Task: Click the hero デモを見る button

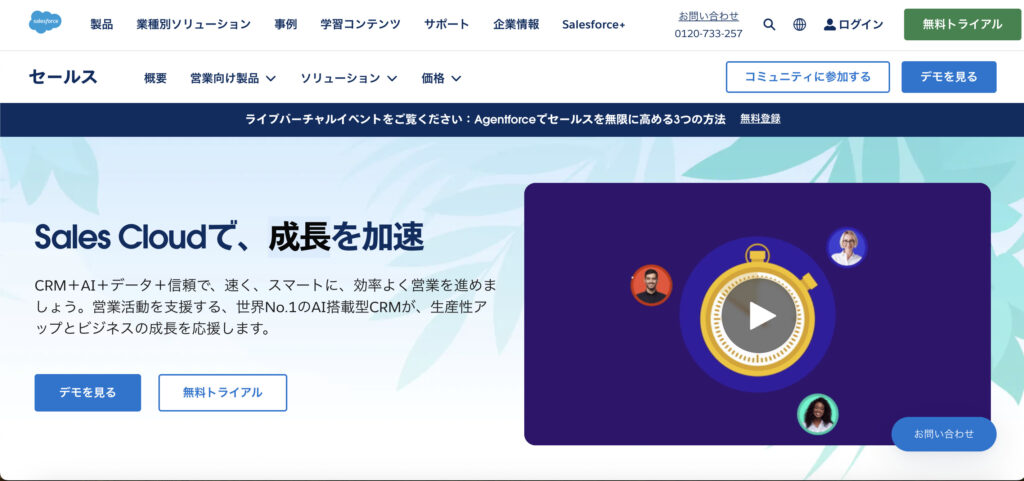Action: [x=88, y=392]
